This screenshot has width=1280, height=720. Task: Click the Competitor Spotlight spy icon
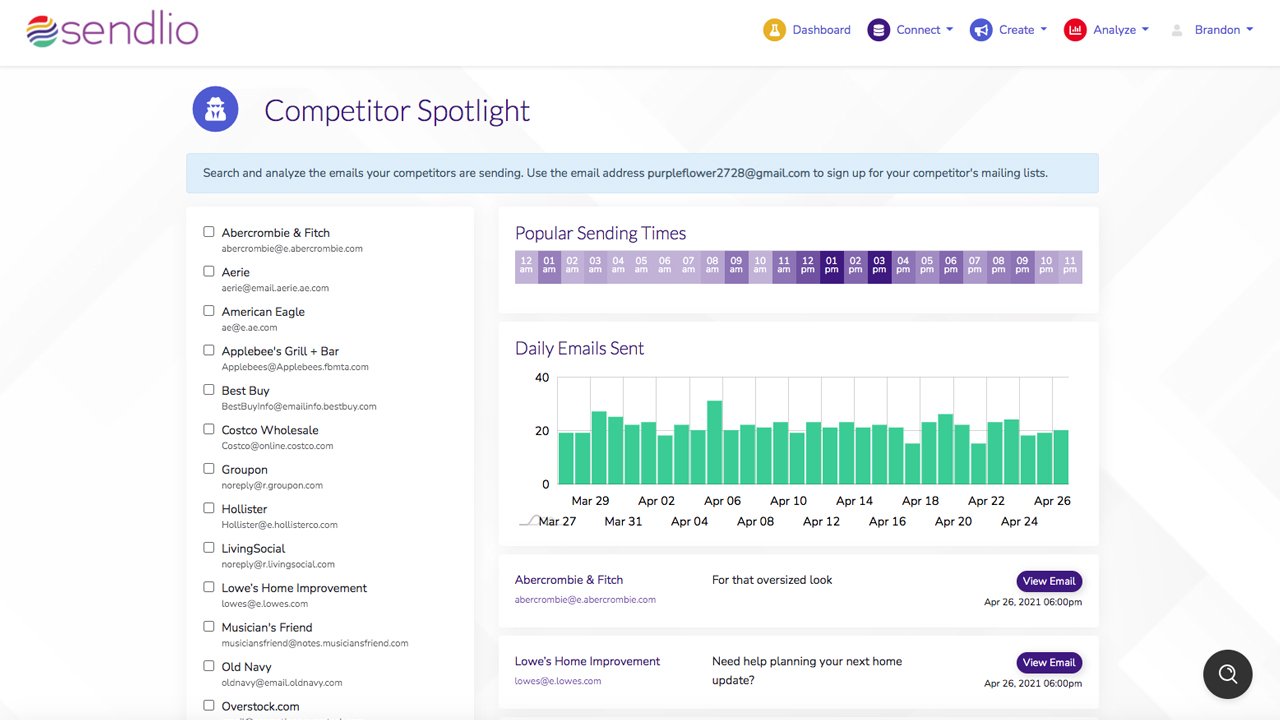pyautogui.click(x=215, y=110)
